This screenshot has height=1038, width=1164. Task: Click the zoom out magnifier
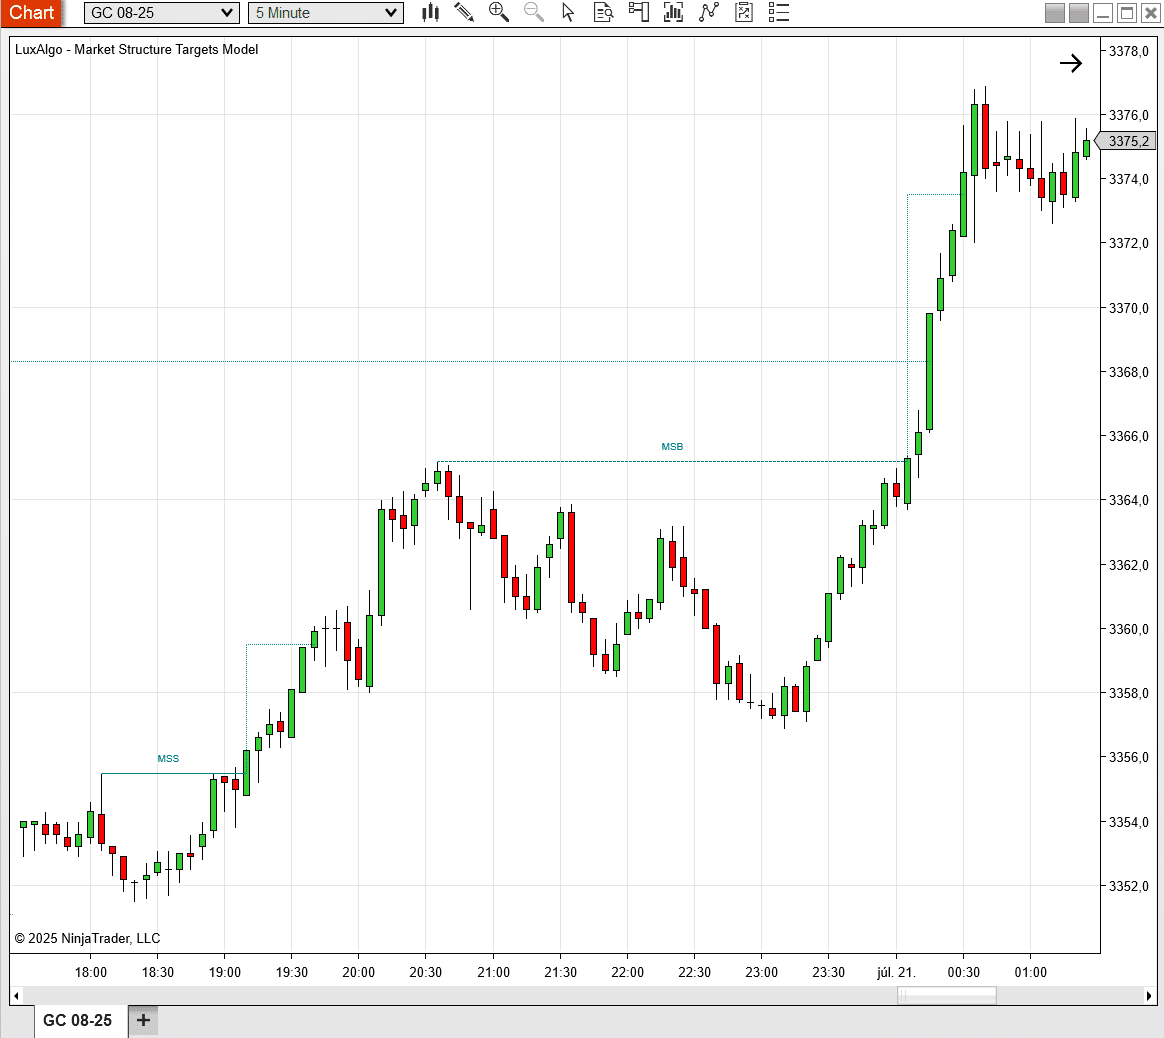534,13
